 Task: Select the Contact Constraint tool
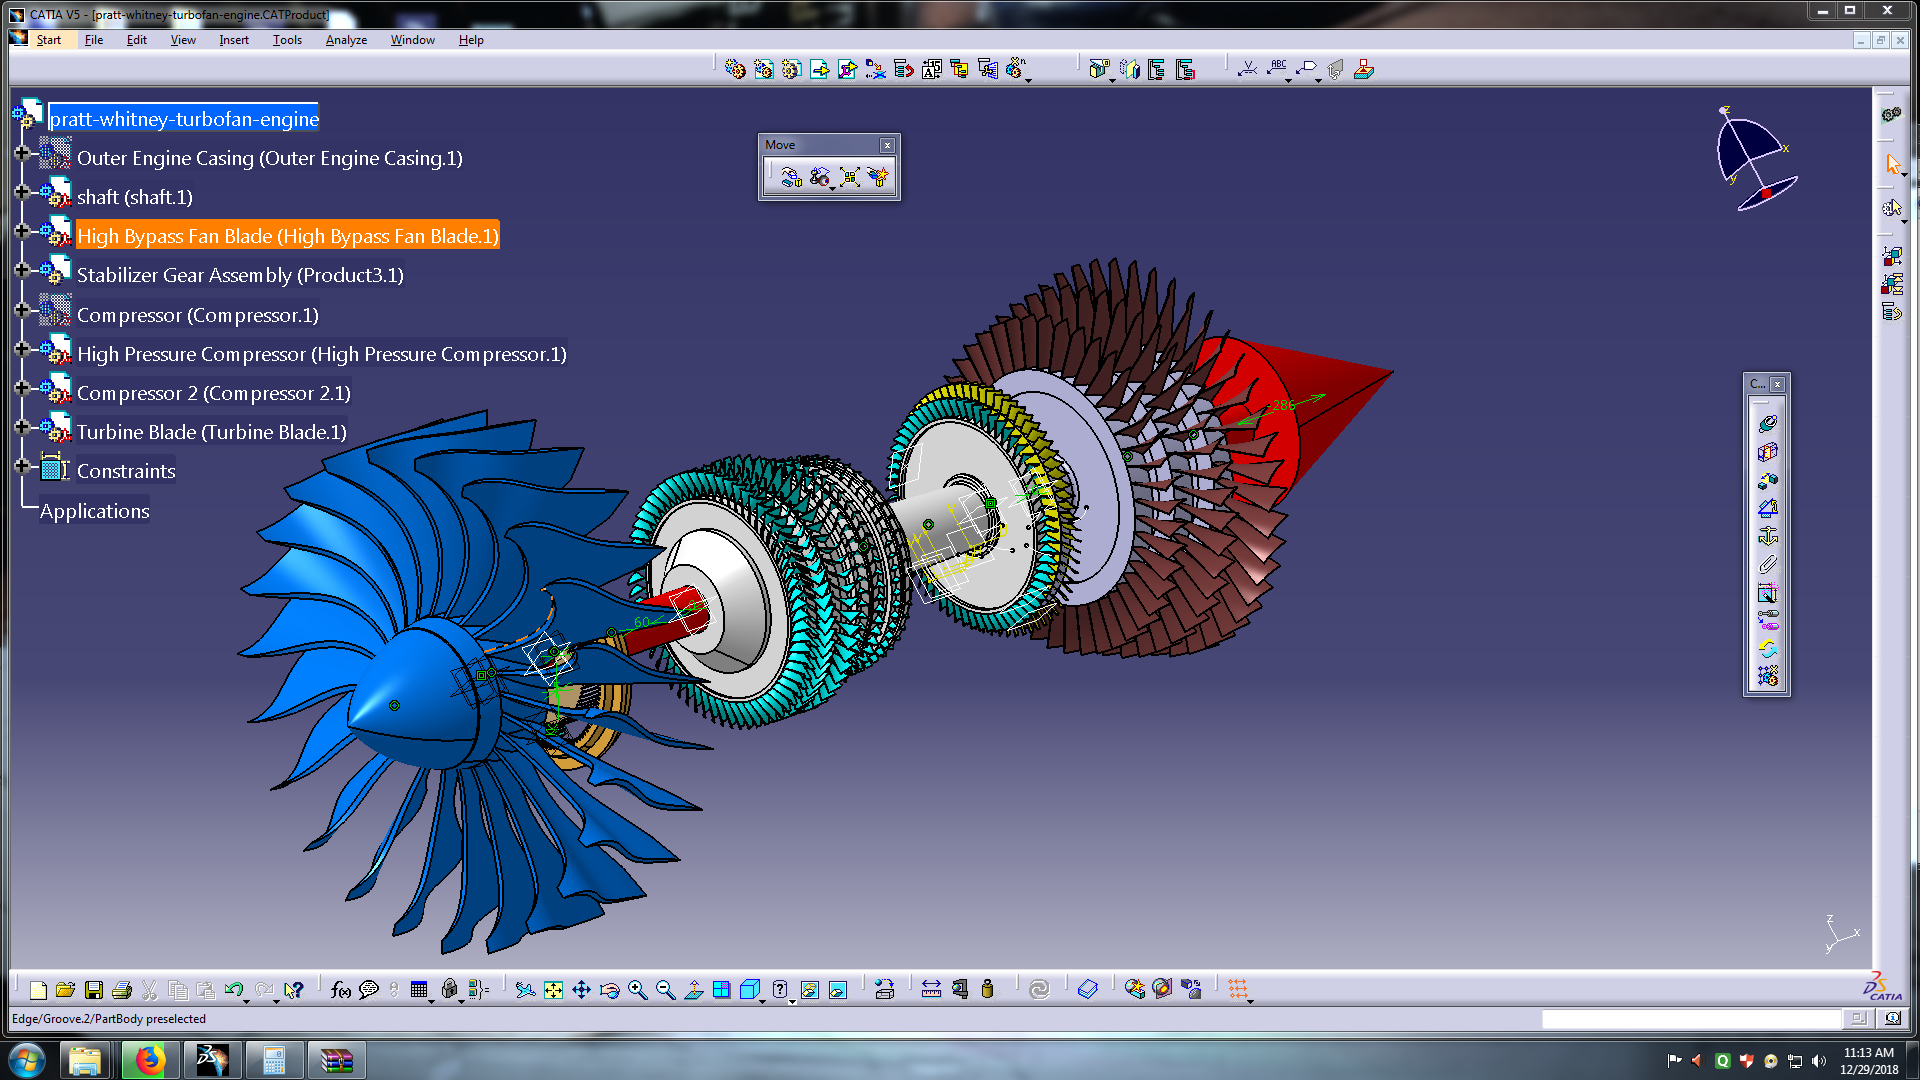pyautogui.click(x=1767, y=452)
